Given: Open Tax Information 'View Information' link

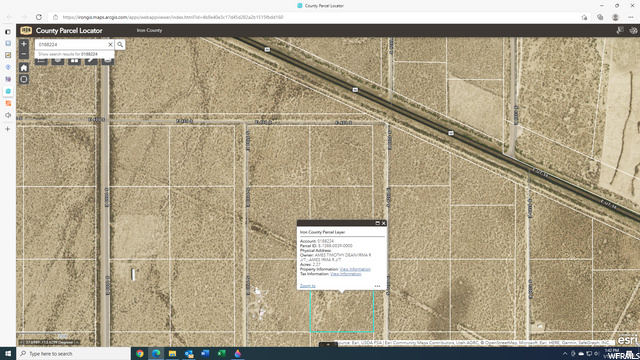Looking at the screenshot, I should point(345,274).
